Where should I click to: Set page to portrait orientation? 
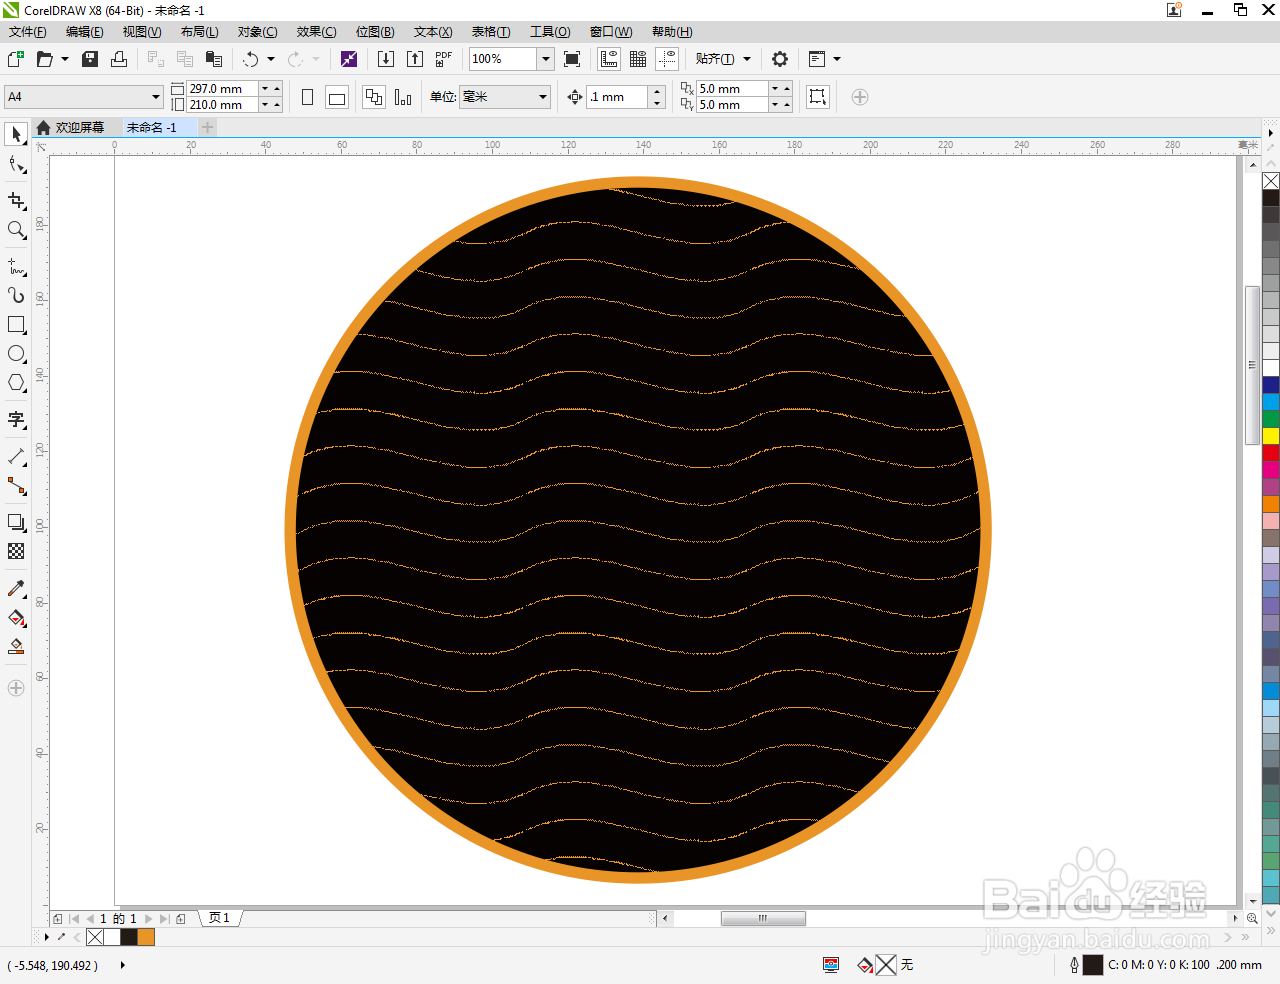[x=308, y=97]
